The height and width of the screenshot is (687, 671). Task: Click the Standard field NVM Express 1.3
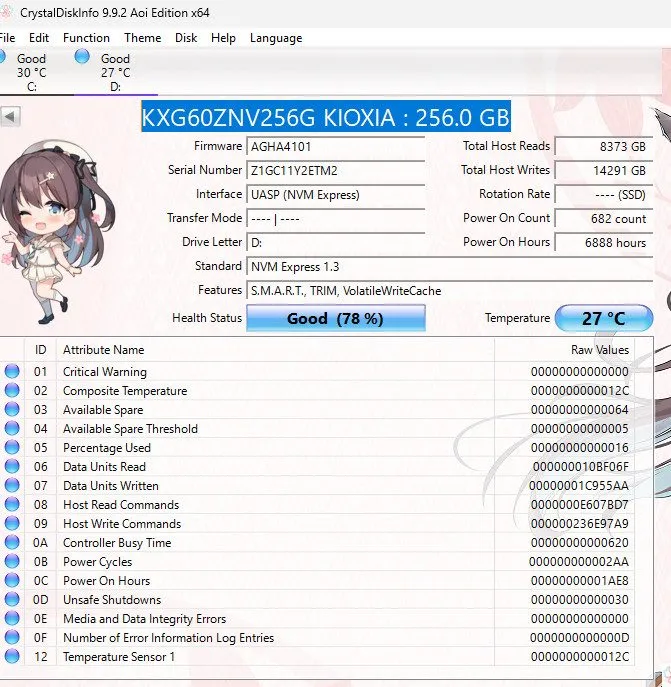point(449,267)
